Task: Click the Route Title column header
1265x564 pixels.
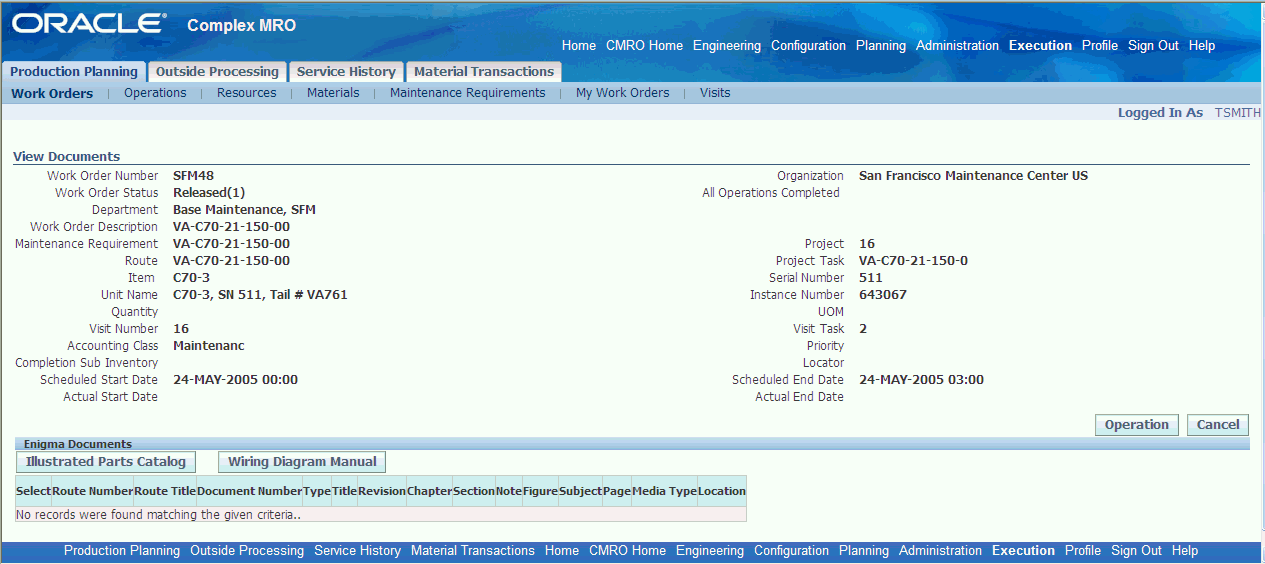Action: pyautogui.click(x=165, y=491)
